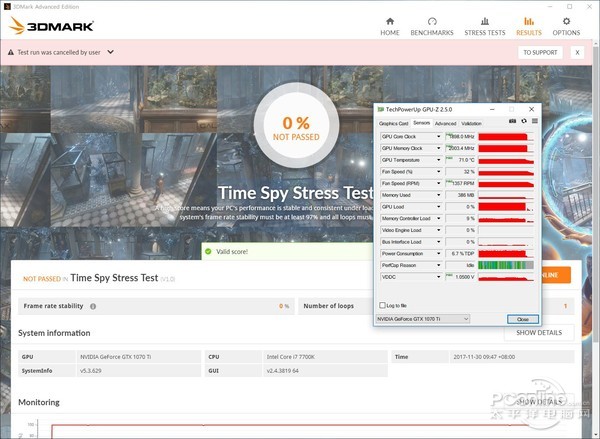The height and width of the screenshot is (439, 600).
Task: Open the GPU Temperature sensor dropdown
Action: tap(438, 159)
